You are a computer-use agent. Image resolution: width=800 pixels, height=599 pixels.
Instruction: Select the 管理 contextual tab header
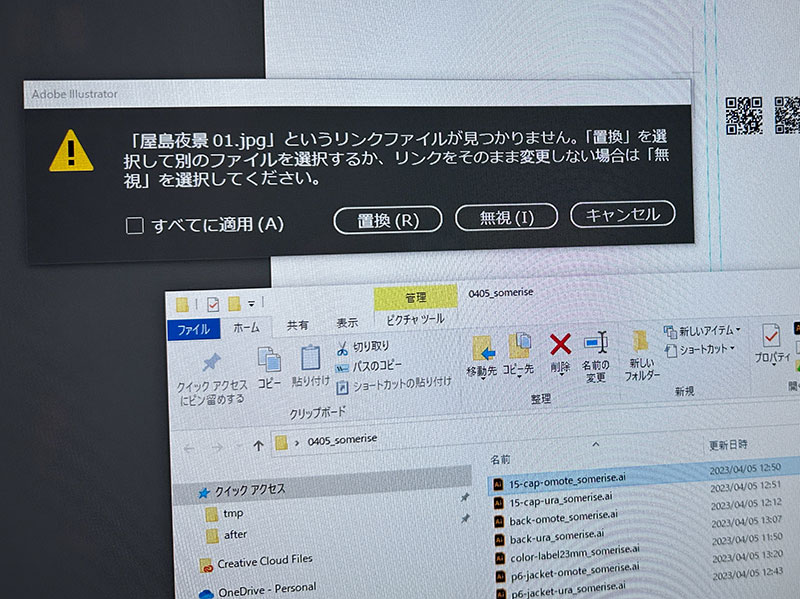pyautogui.click(x=415, y=297)
